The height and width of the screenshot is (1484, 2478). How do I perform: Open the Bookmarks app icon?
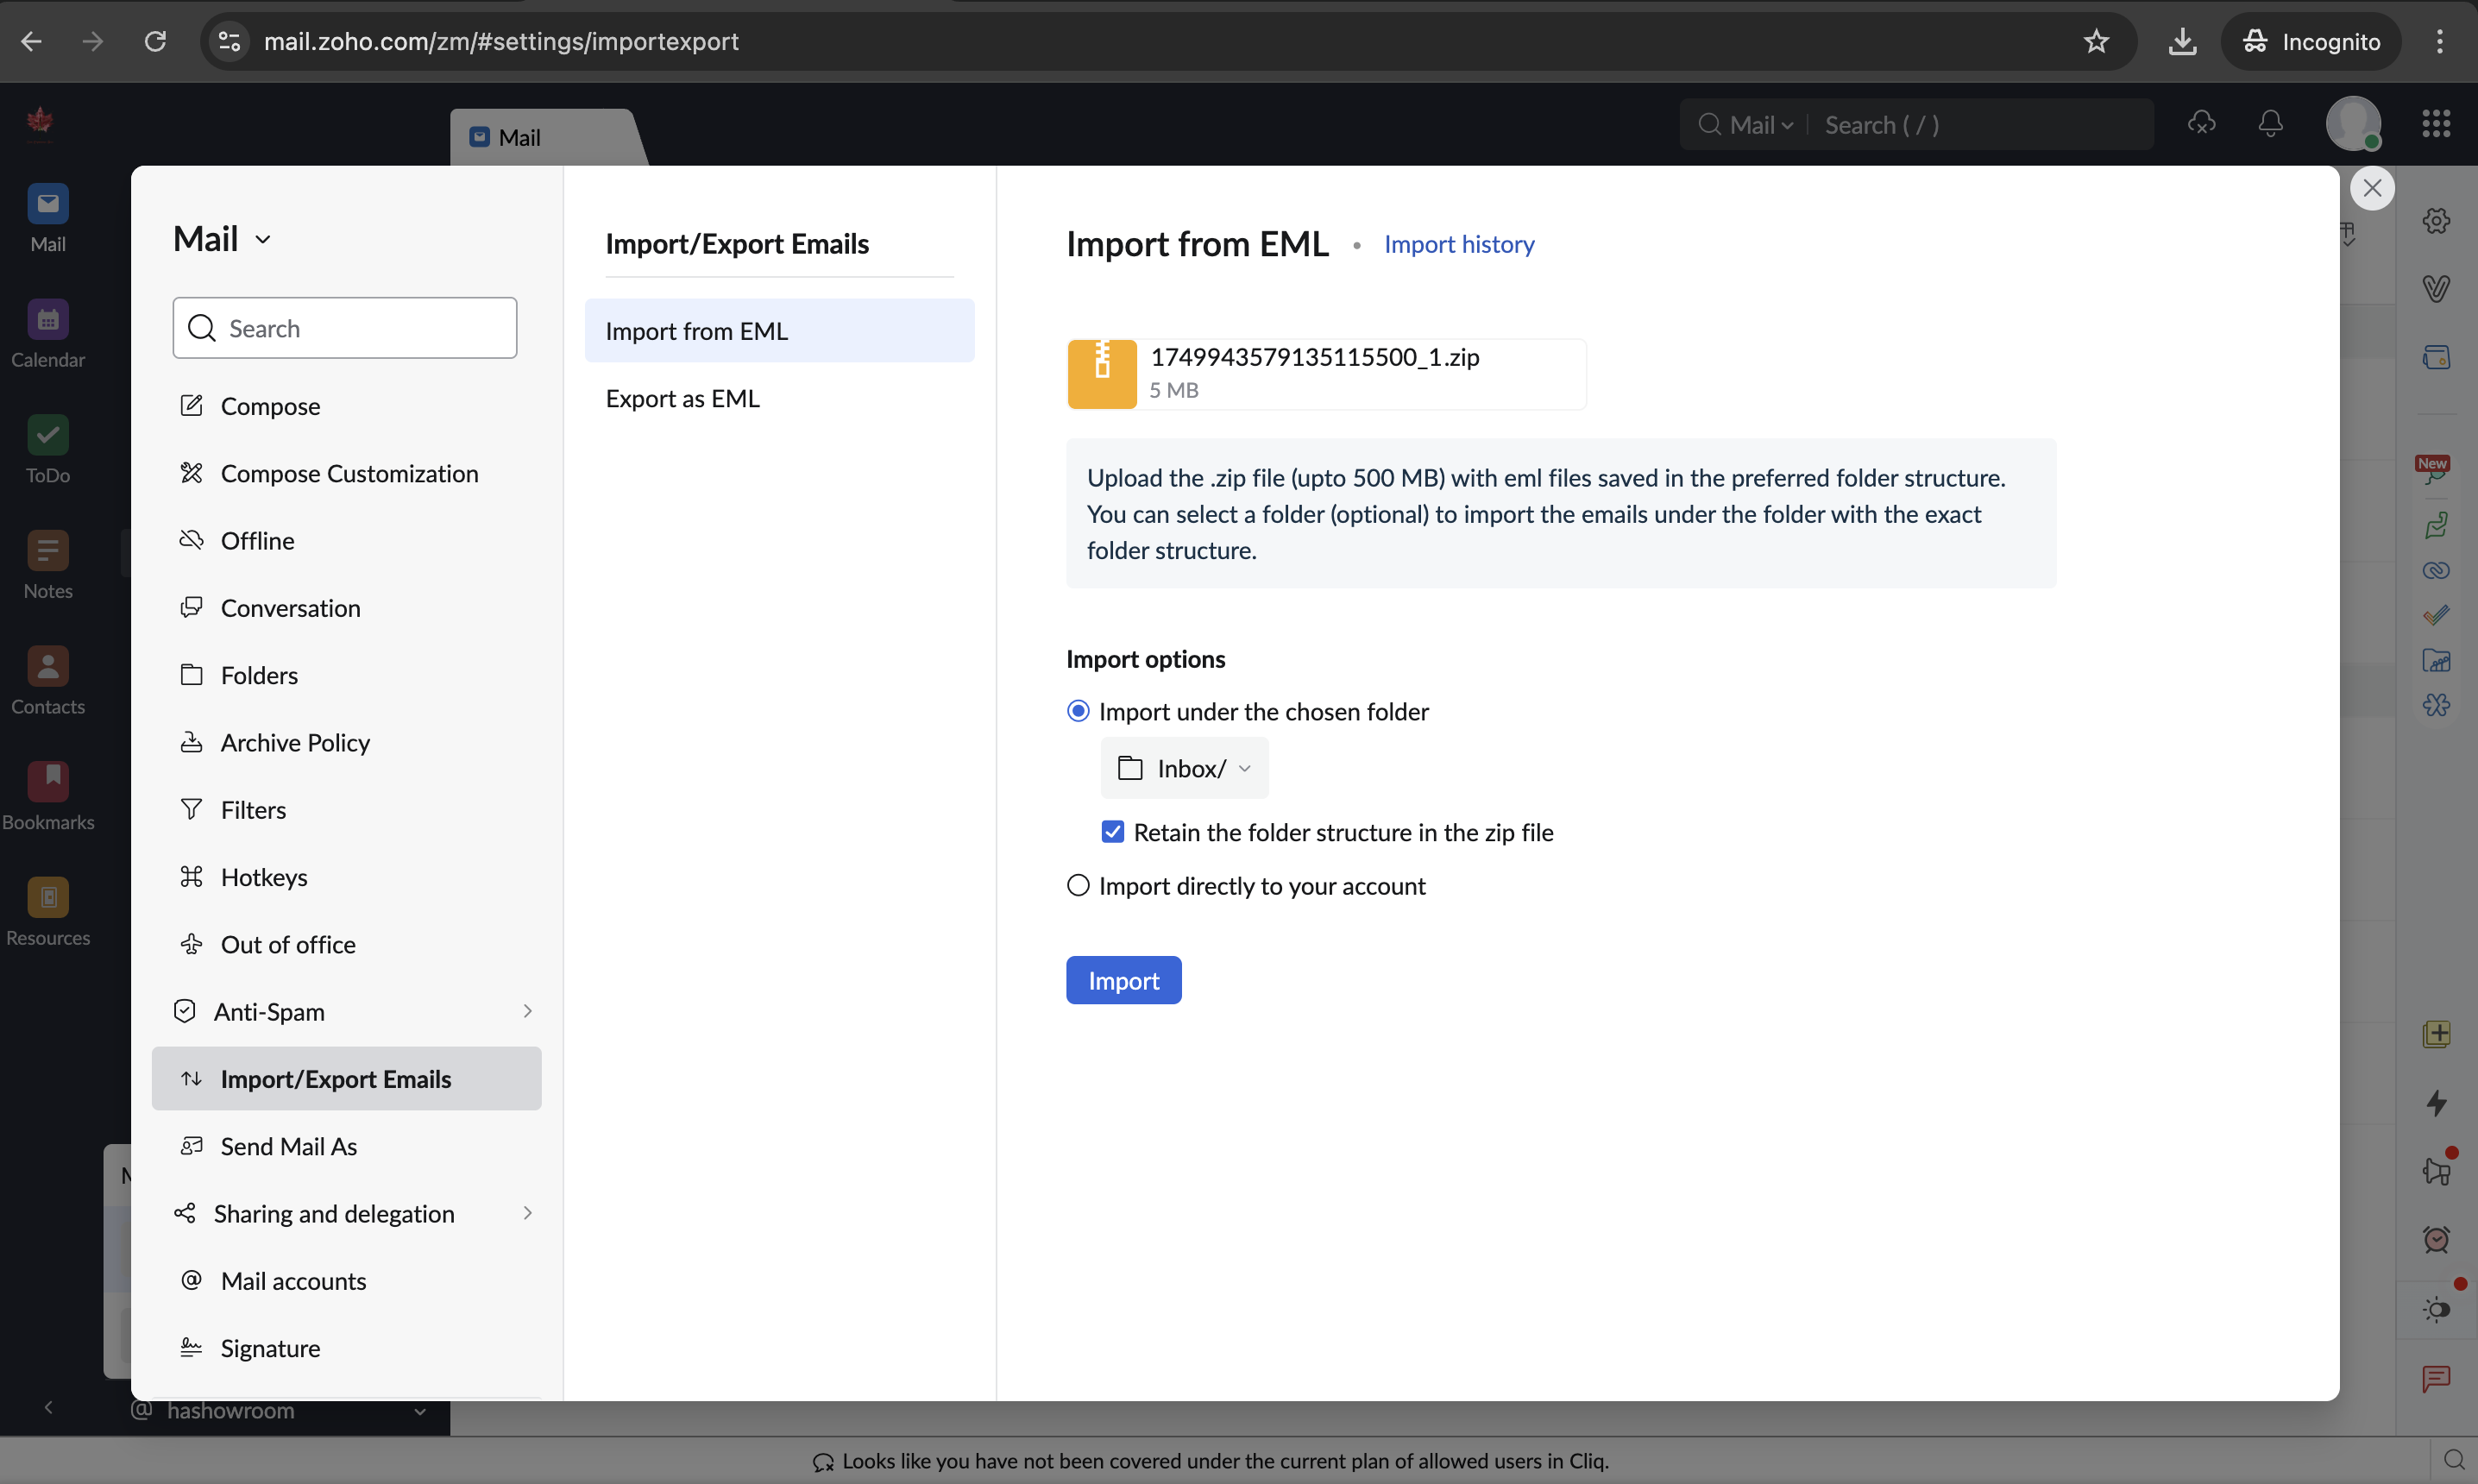(48, 782)
